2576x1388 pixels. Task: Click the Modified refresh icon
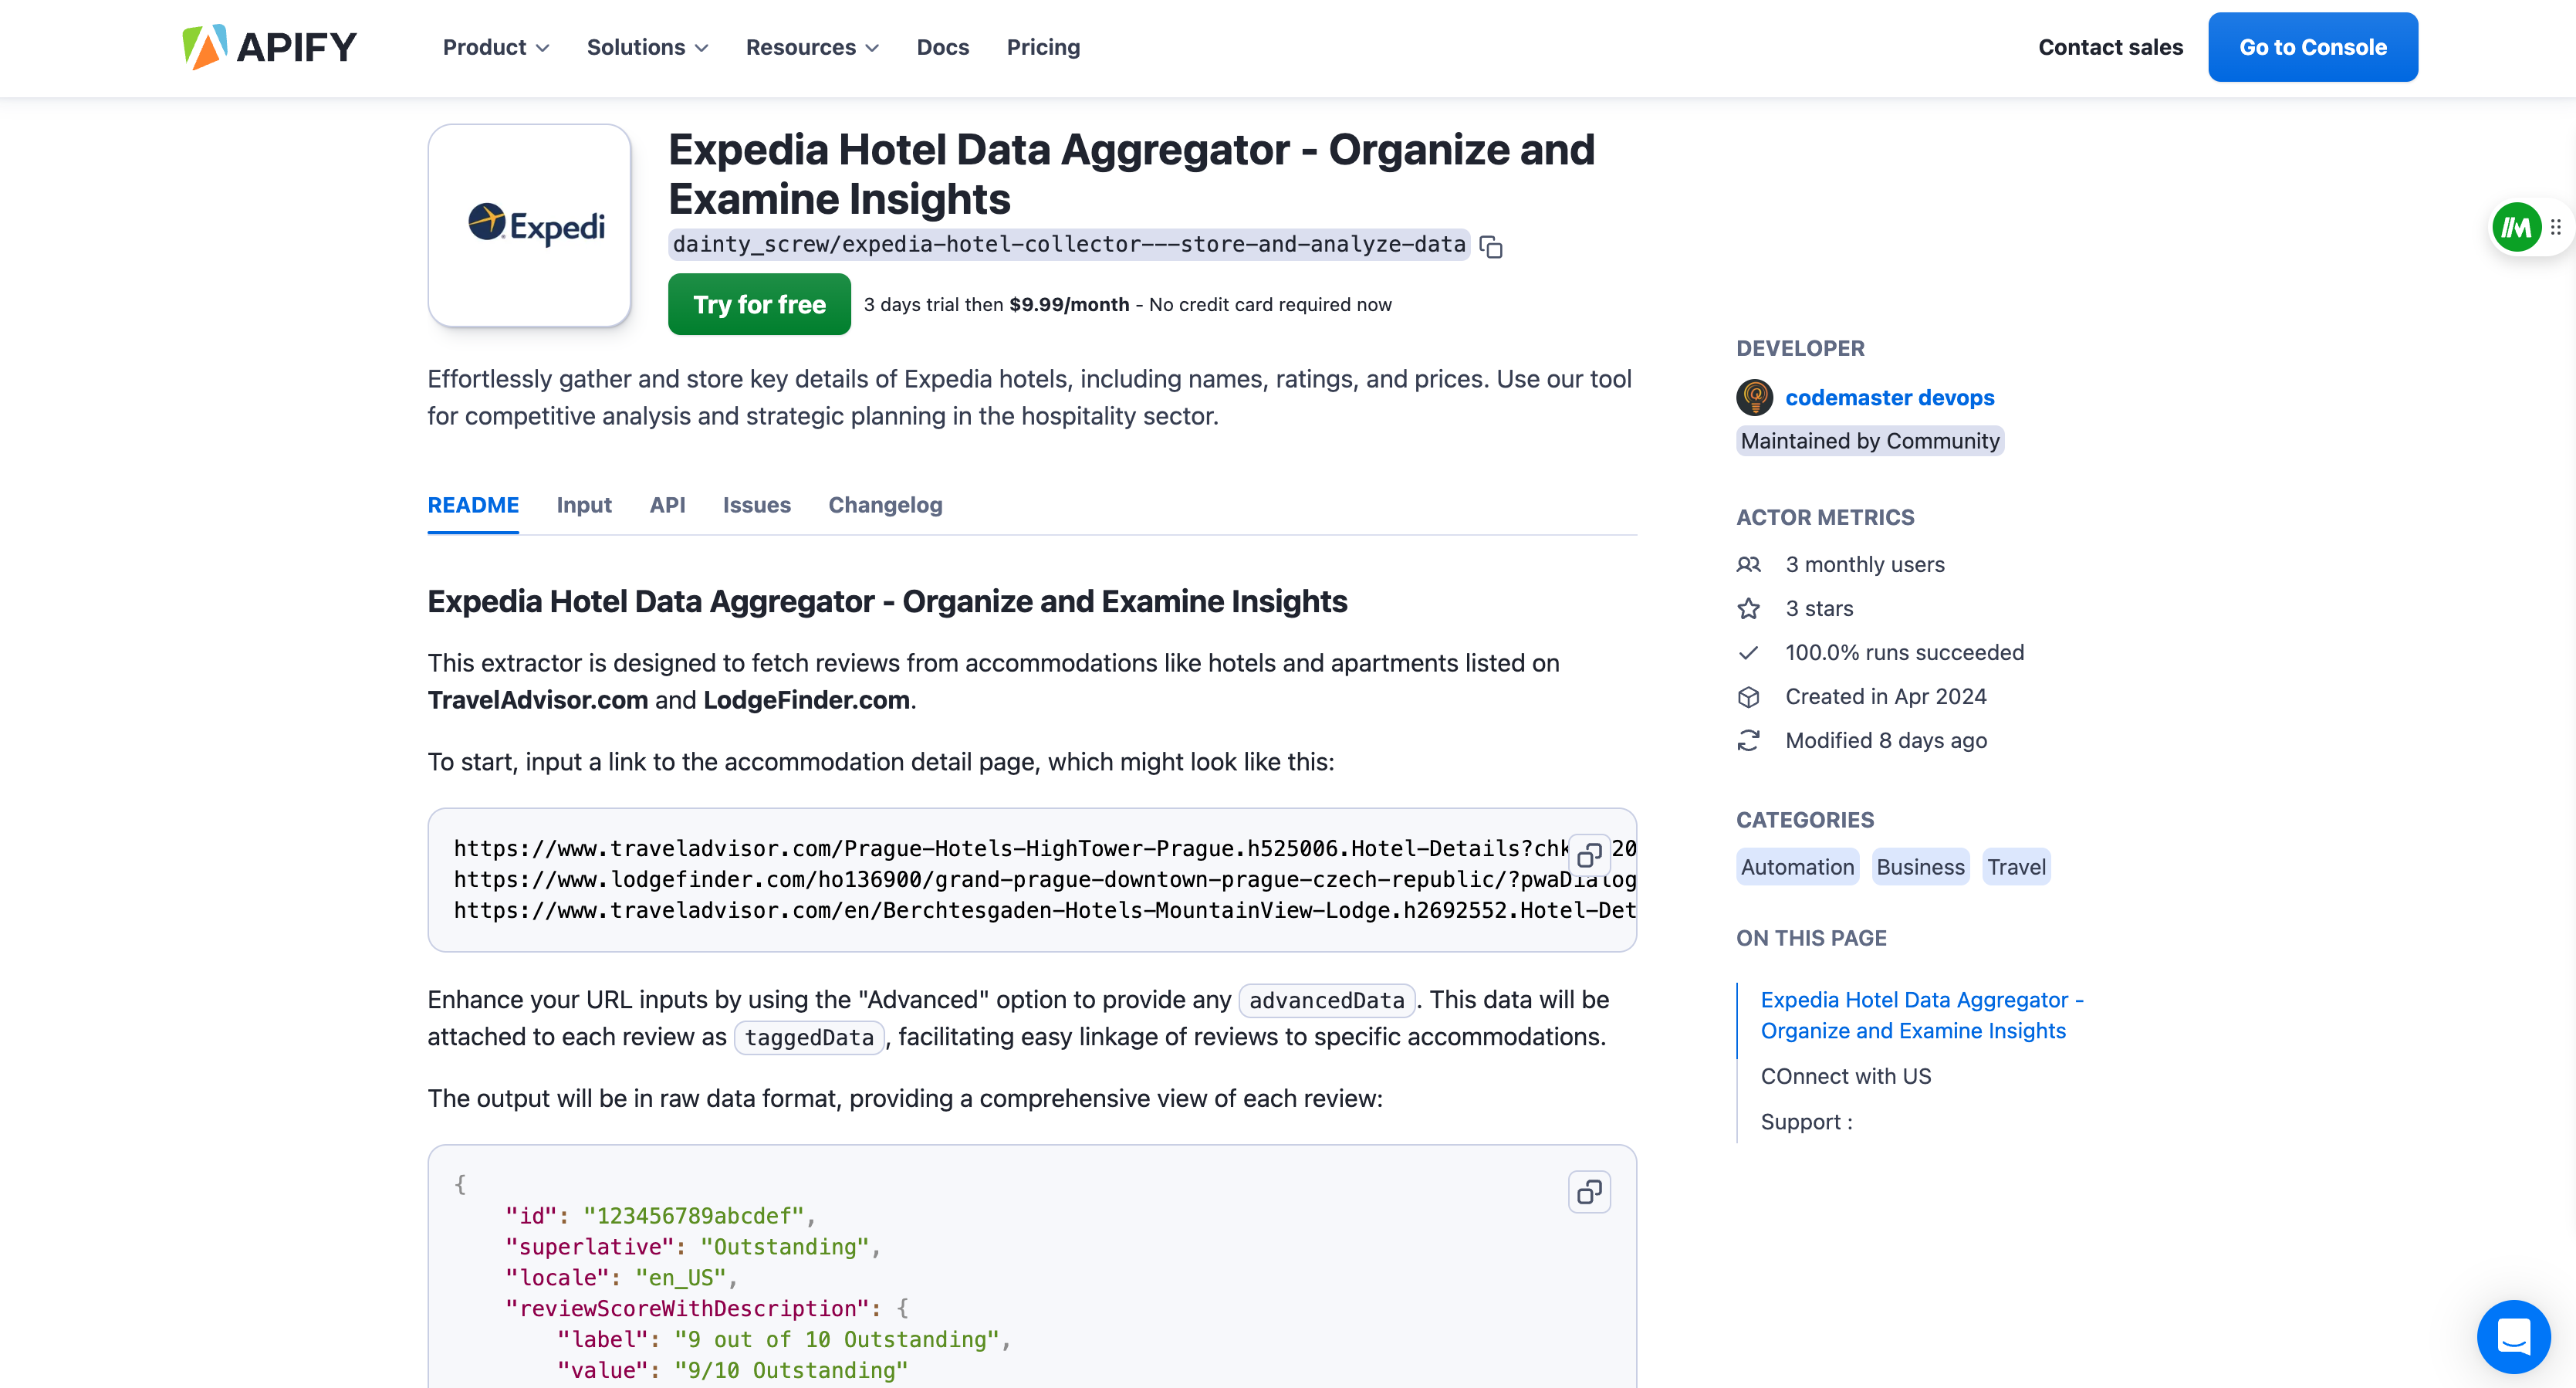point(1748,741)
